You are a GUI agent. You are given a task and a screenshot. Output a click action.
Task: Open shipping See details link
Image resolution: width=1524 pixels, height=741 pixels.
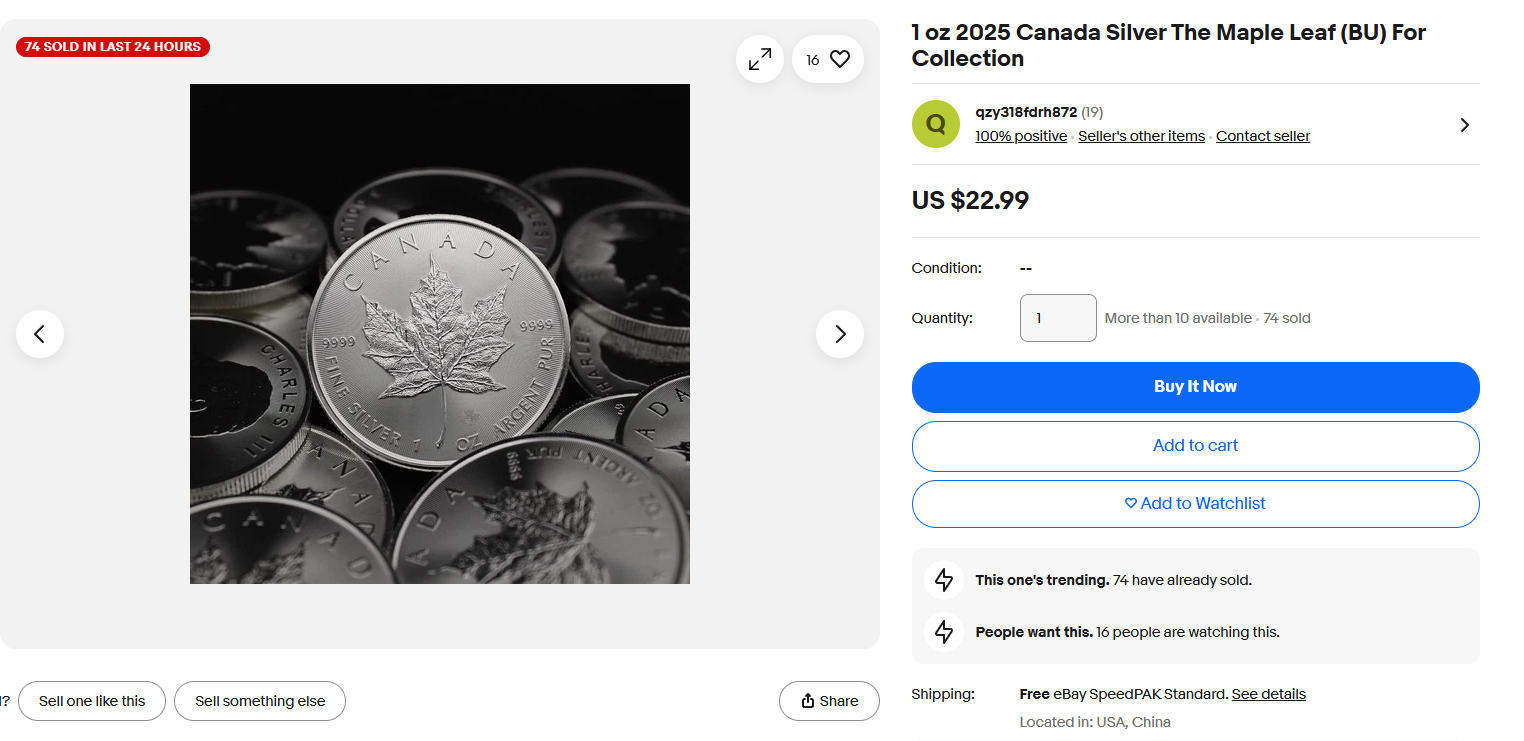coord(1268,694)
